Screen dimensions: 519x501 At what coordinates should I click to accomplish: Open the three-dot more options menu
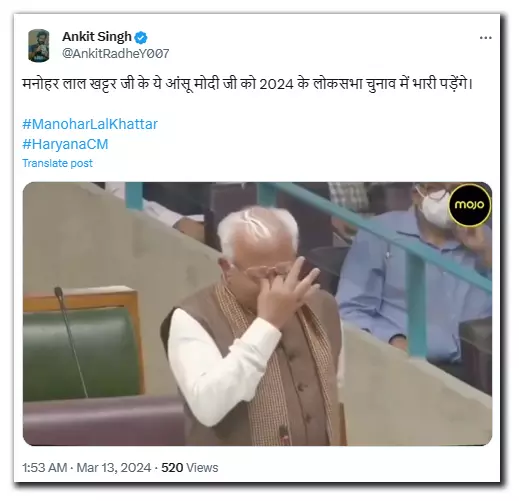pyautogui.click(x=485, y=38)
